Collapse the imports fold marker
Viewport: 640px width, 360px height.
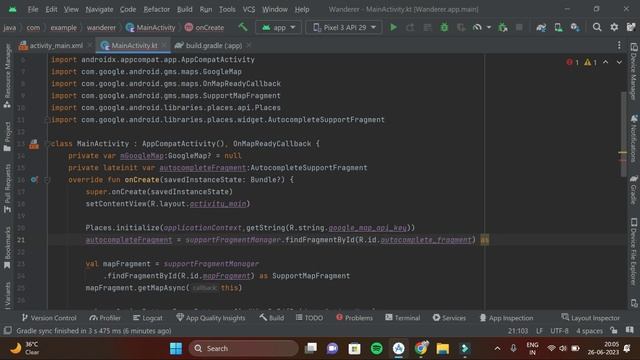pos(47,120)
